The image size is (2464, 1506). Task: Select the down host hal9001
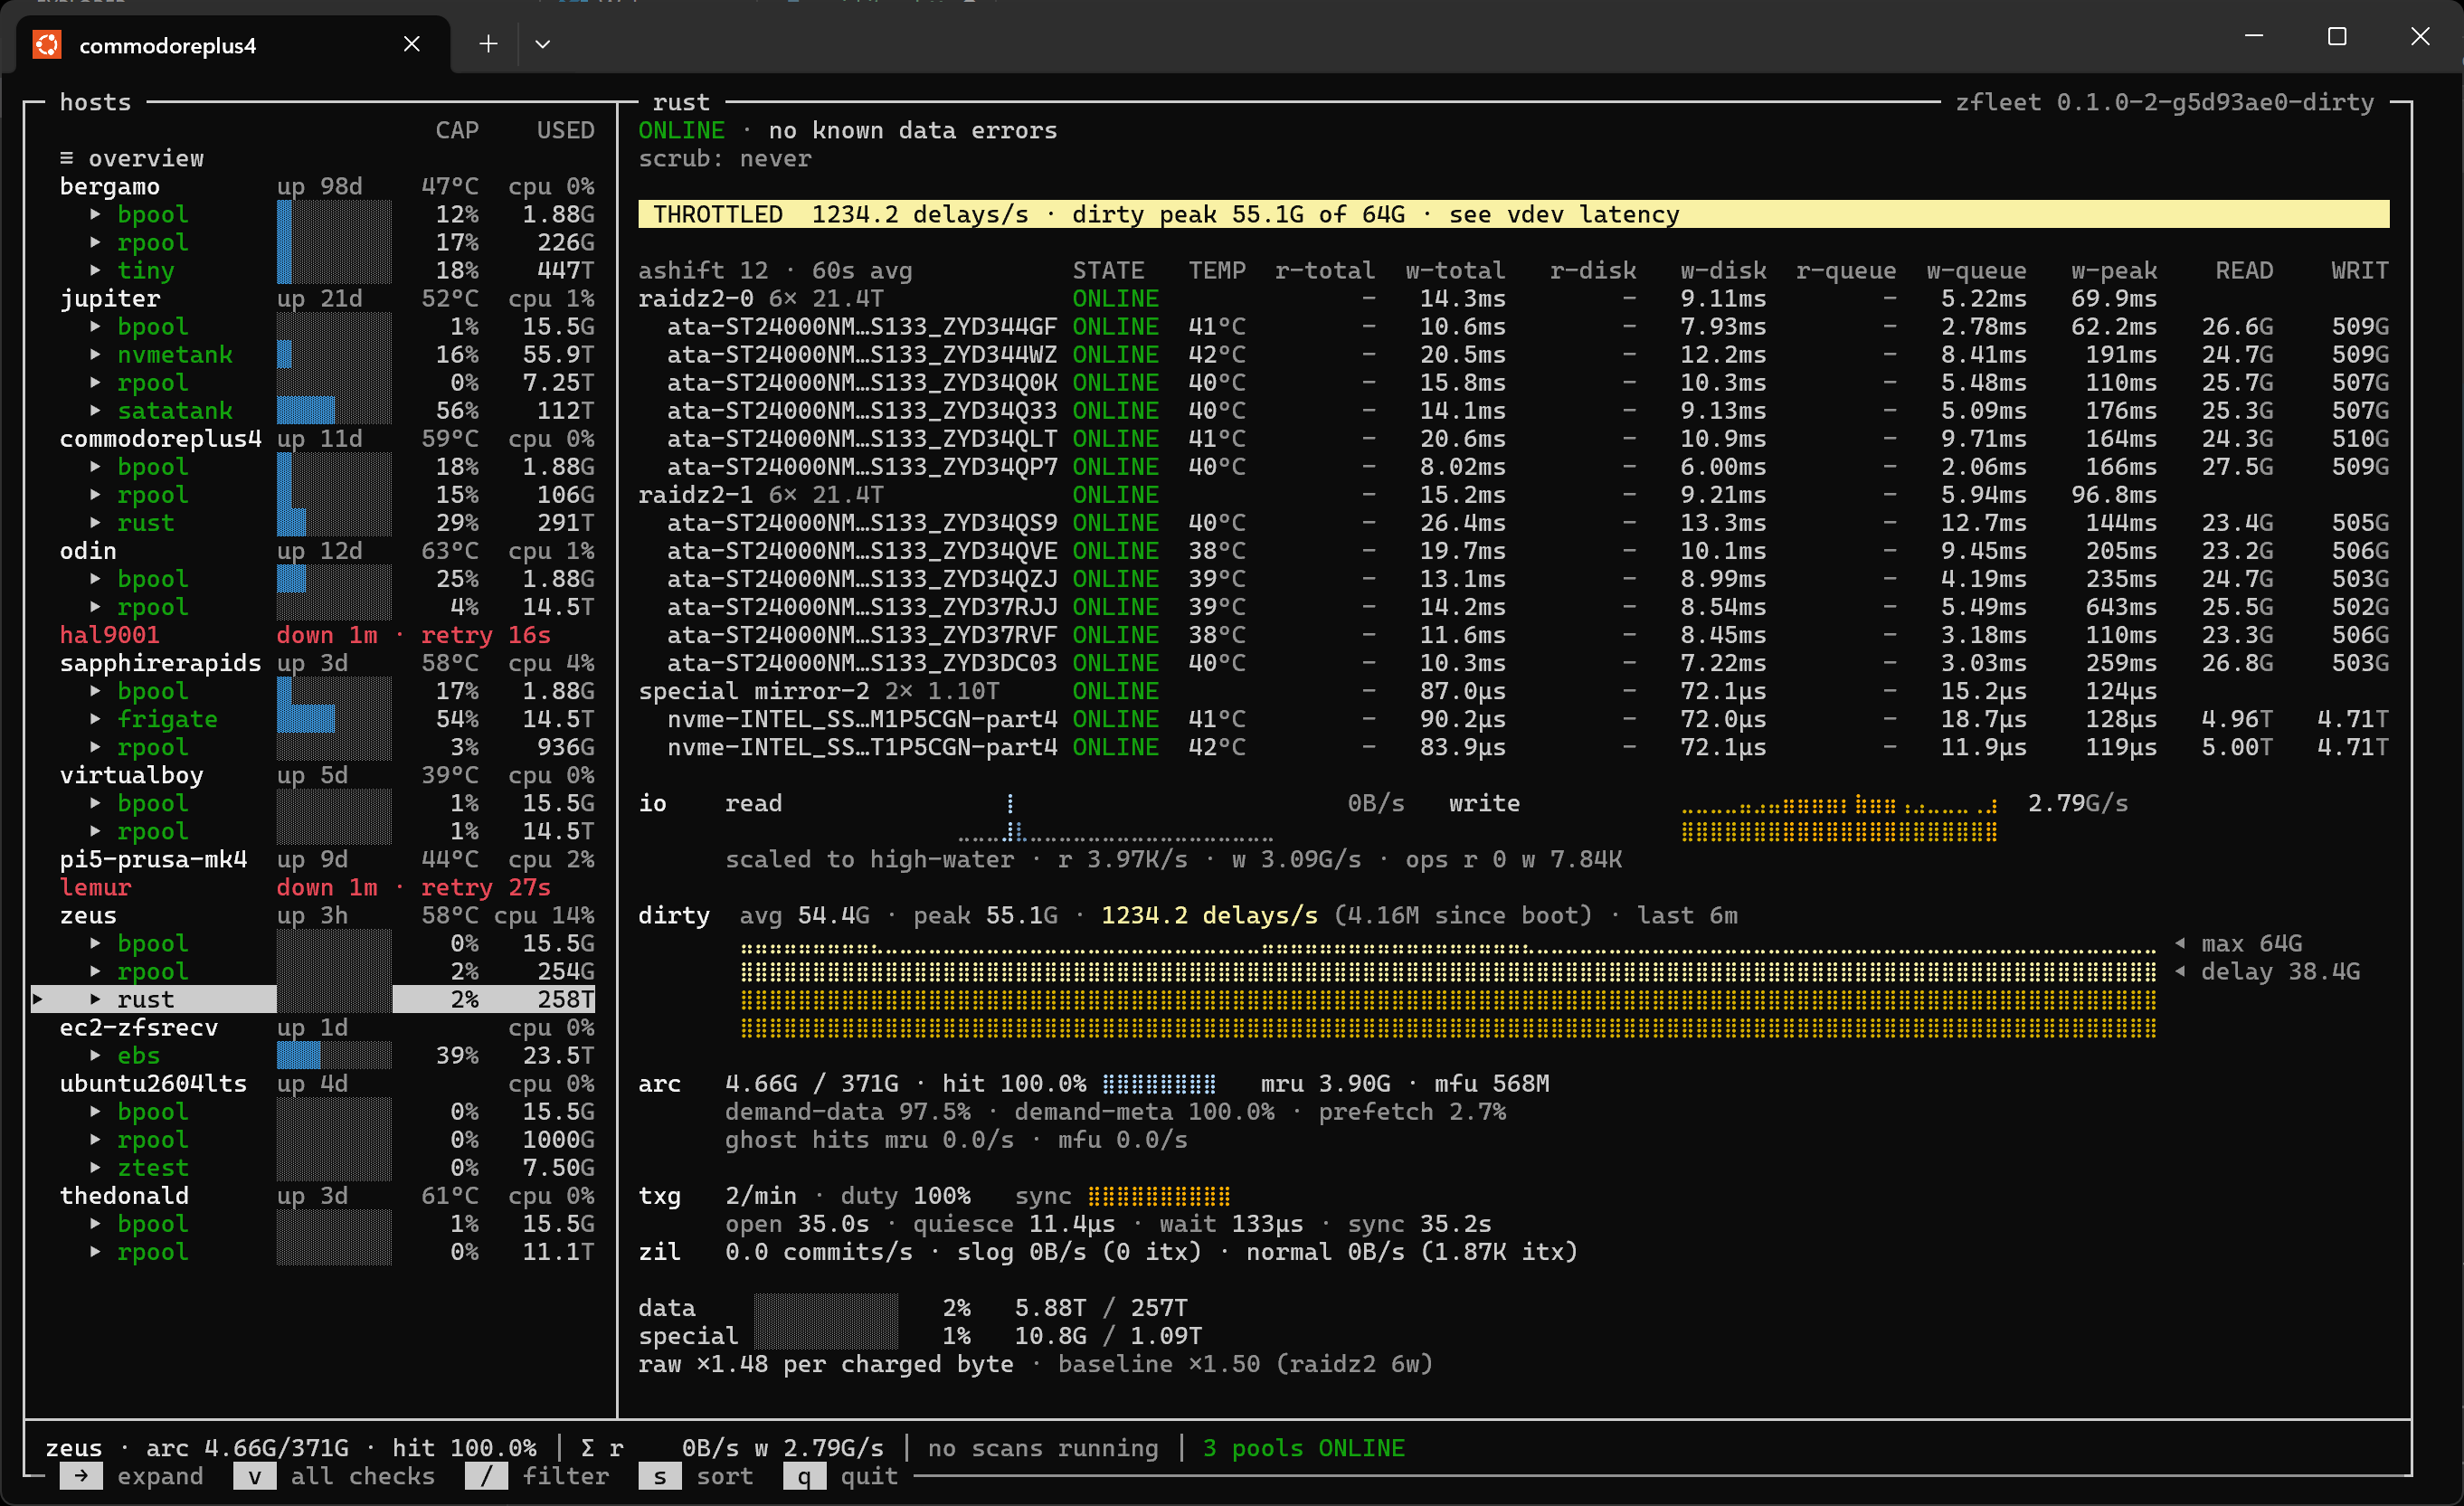click(109, 634)
